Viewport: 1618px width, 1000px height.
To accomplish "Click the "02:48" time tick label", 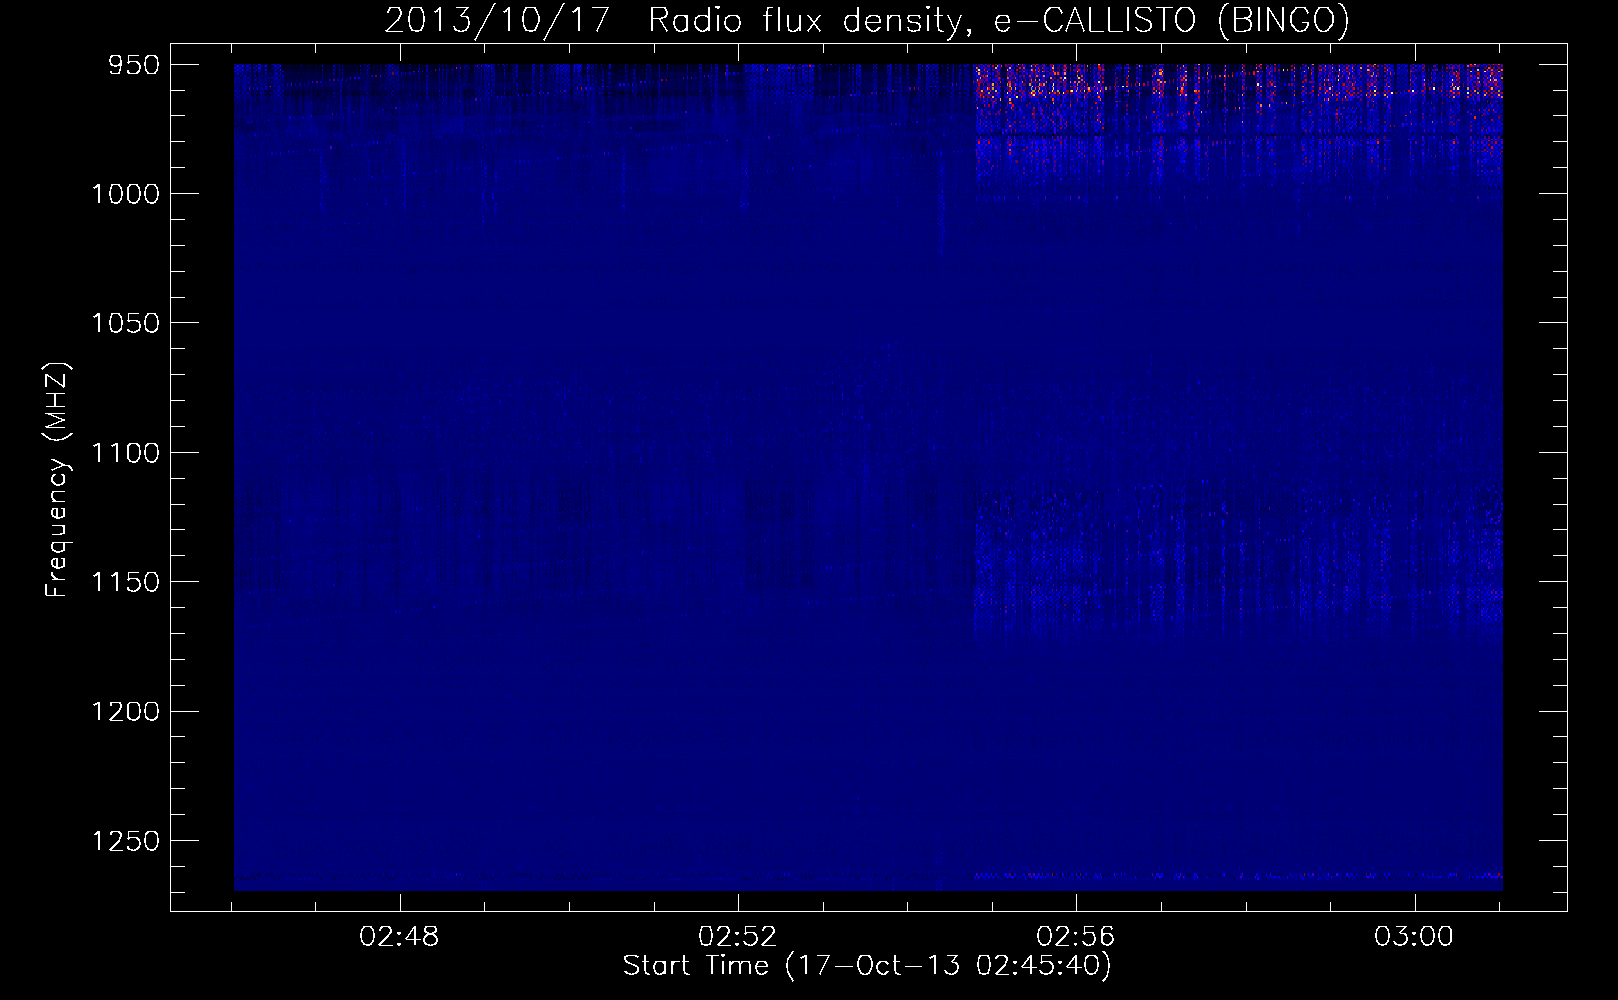I will 400,937.
